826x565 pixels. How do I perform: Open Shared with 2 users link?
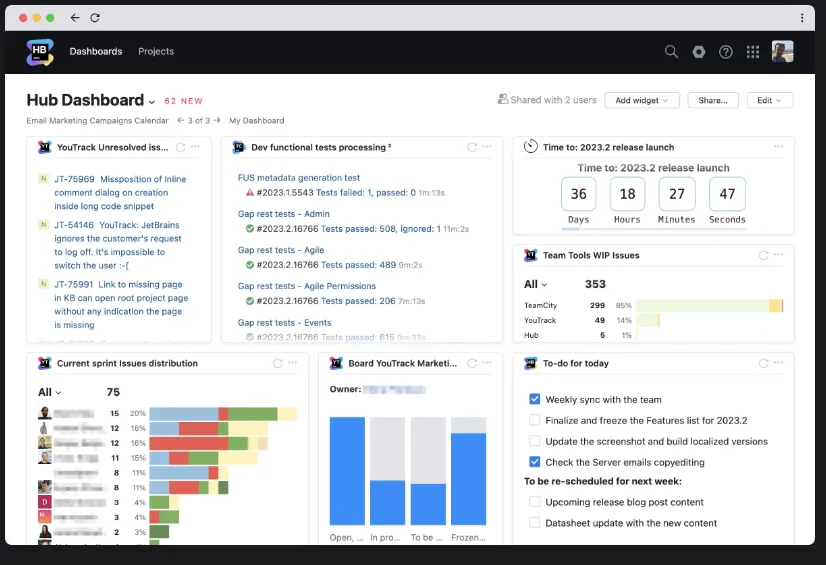tap(547, 100)
